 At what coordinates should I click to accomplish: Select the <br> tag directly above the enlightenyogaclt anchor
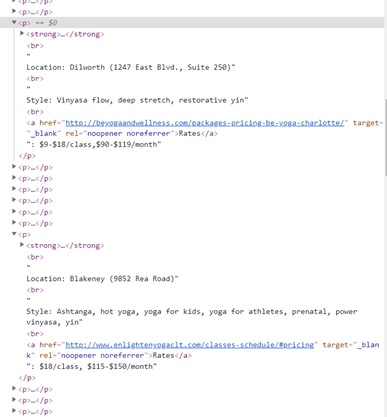point(35,334)
